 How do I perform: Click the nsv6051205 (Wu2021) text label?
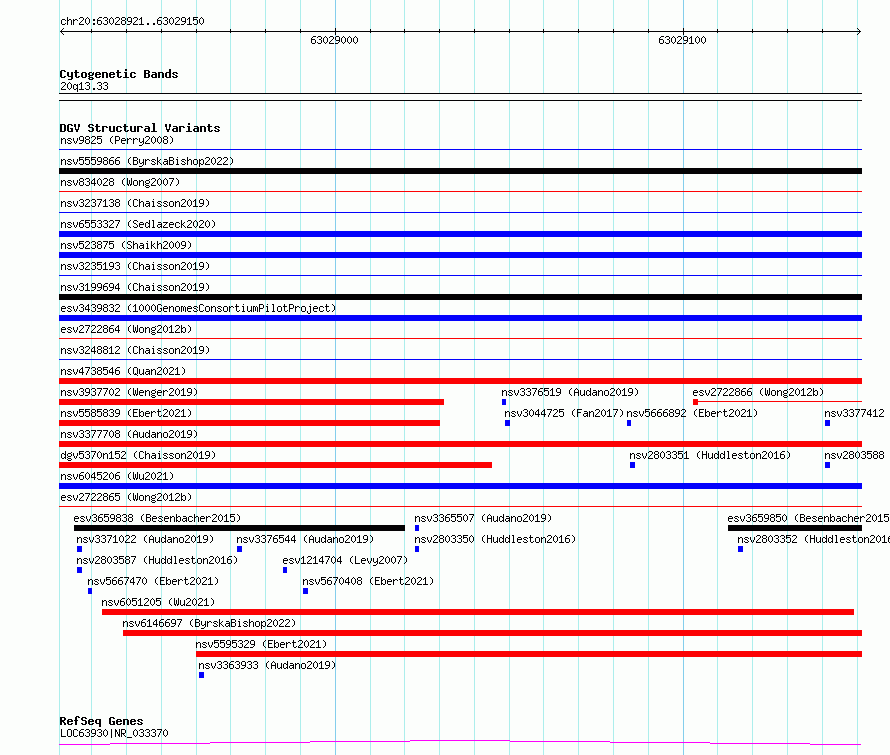coord(158,602)
